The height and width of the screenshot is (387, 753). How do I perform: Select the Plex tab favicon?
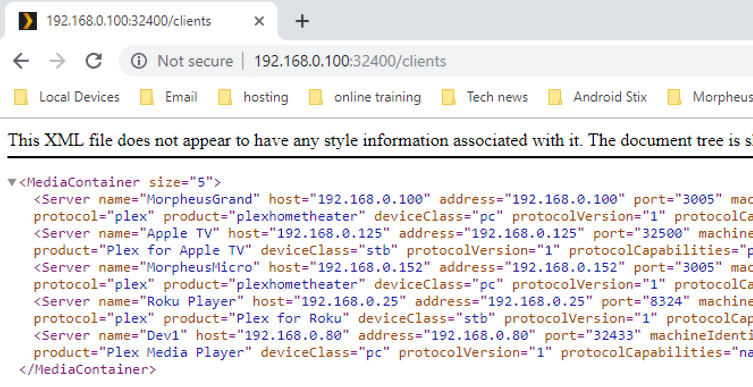28,21
